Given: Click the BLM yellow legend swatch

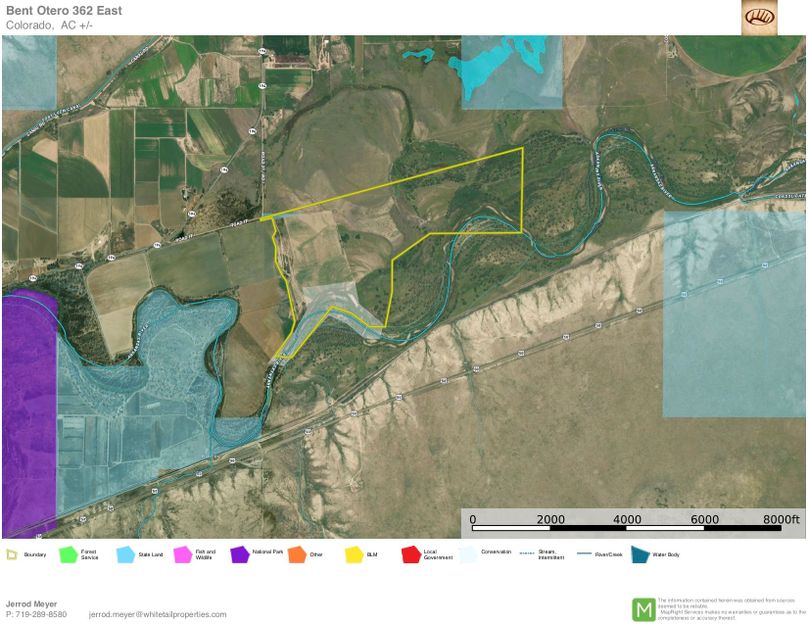Looking at the screenshot, I should point(353,553).
